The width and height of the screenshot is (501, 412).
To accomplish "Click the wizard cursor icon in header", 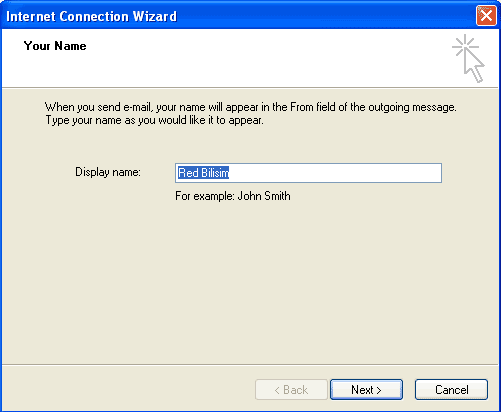I will click(x=468, y=58).
